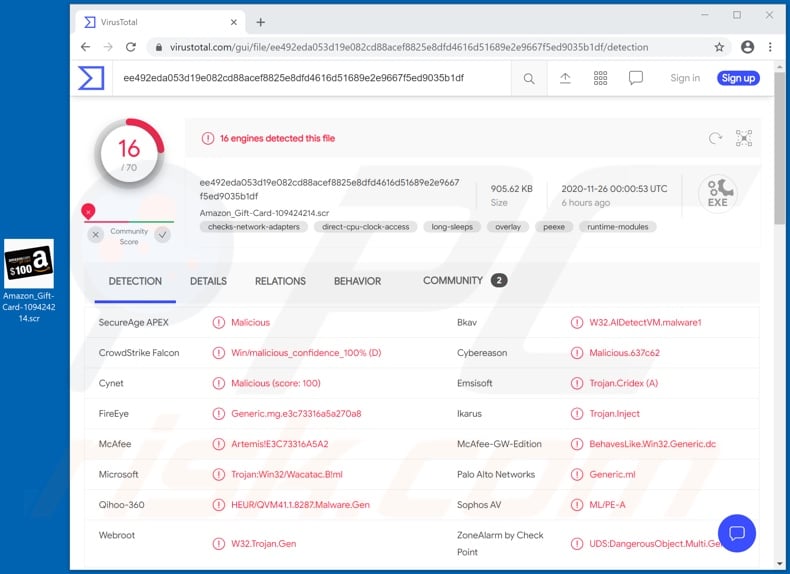
Task: Open the RELATIONS tab
Action: tap(280, 281)
